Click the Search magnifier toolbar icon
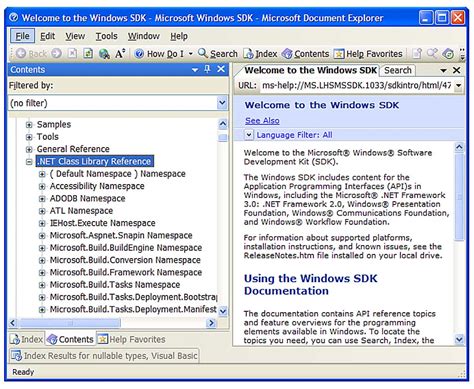This screenshot has width=474, height=389. [202, 53]
